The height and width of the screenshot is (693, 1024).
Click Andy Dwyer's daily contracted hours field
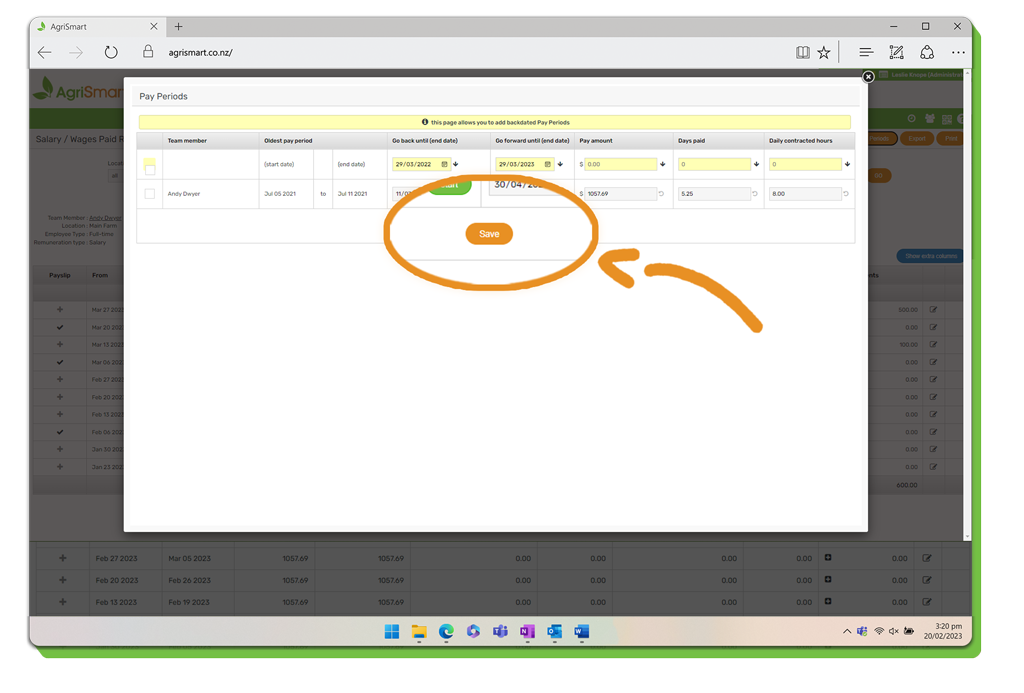(x=804, y=194)
